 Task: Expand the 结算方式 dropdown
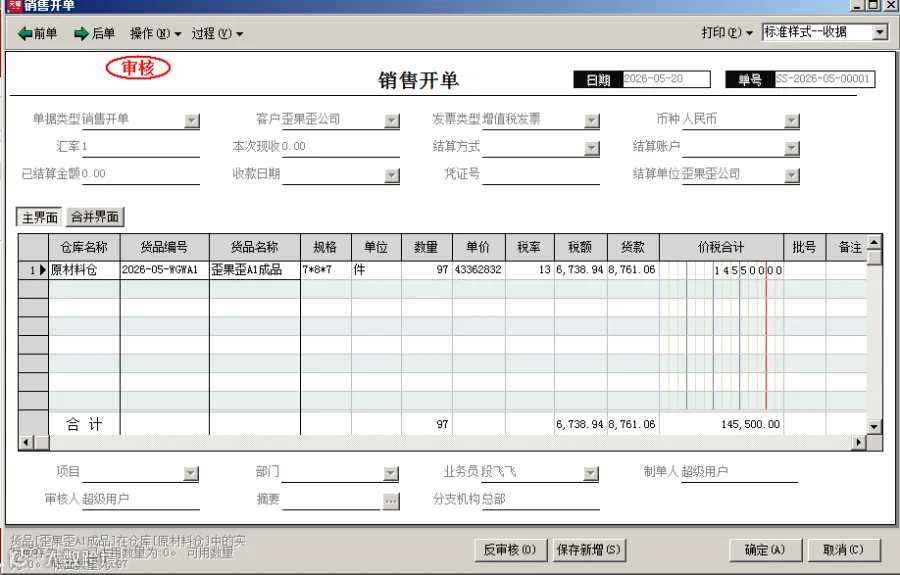pyautogui.click(x=592, y=148)
